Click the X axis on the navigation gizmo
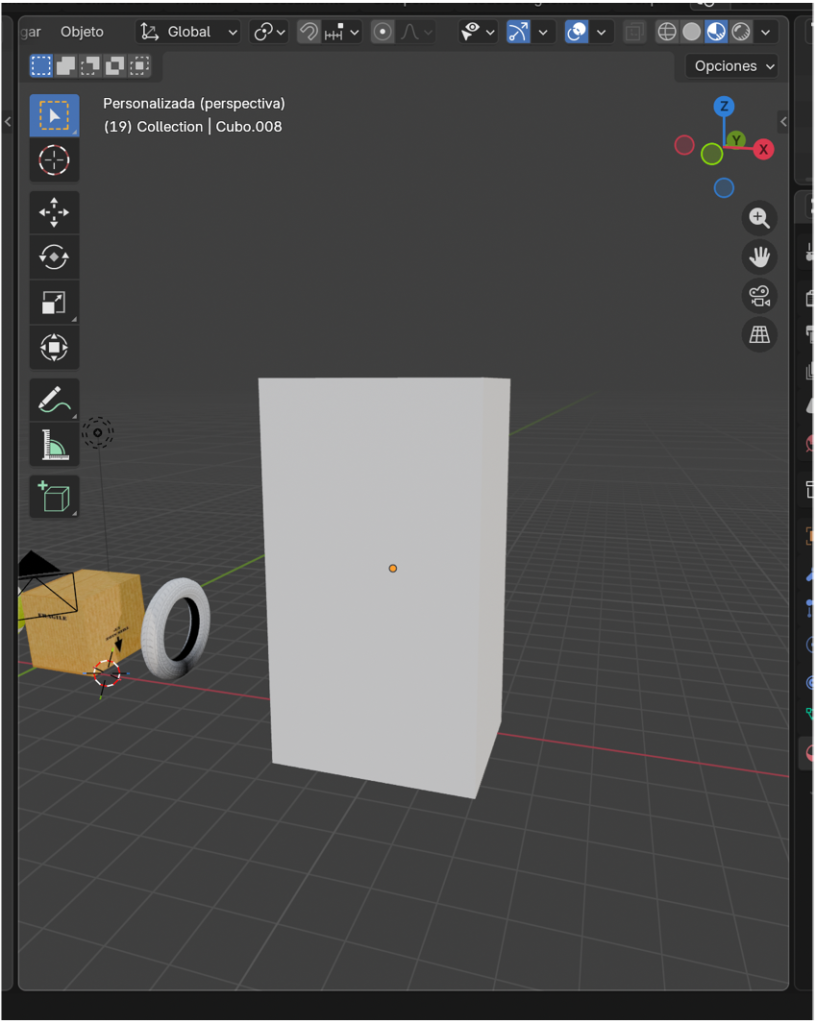This screenshot has width=816, height=1024. point(763,149)
